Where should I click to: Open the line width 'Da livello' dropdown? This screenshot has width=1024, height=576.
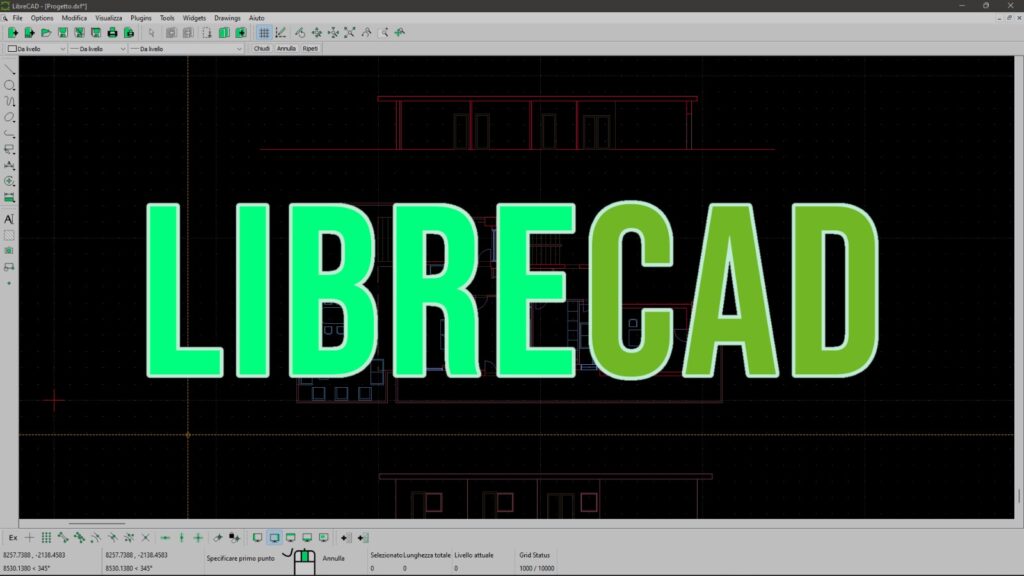pyautogui.click(x=98, y=48)
